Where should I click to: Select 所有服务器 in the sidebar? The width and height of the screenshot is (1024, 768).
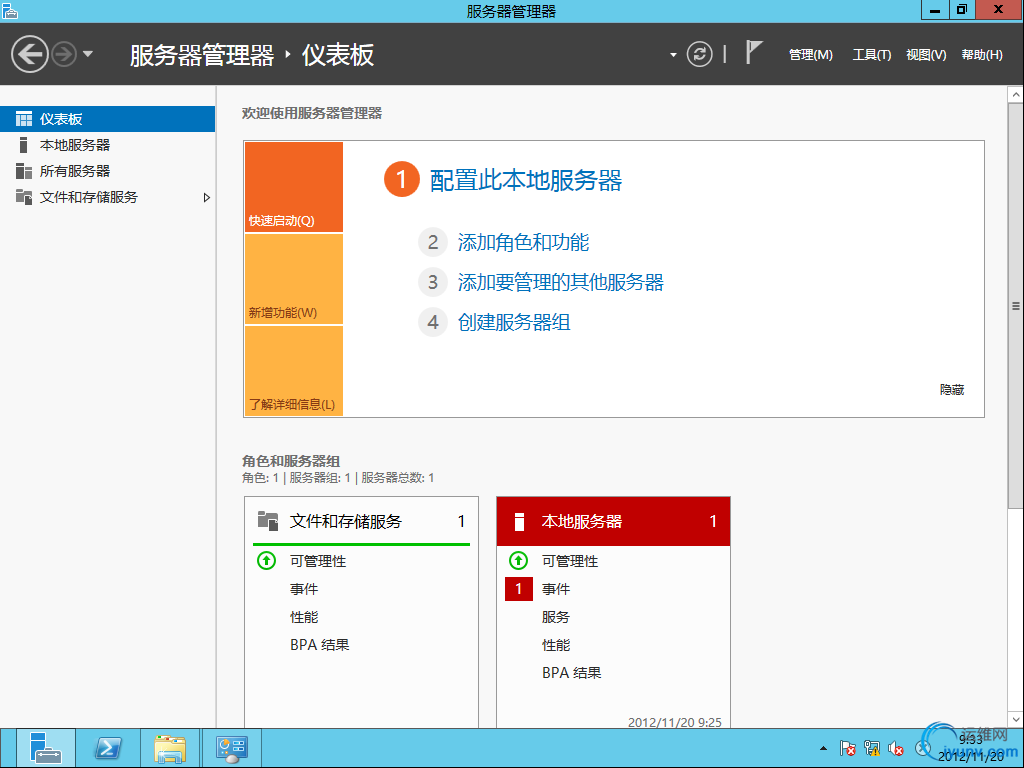coord(107,171)
